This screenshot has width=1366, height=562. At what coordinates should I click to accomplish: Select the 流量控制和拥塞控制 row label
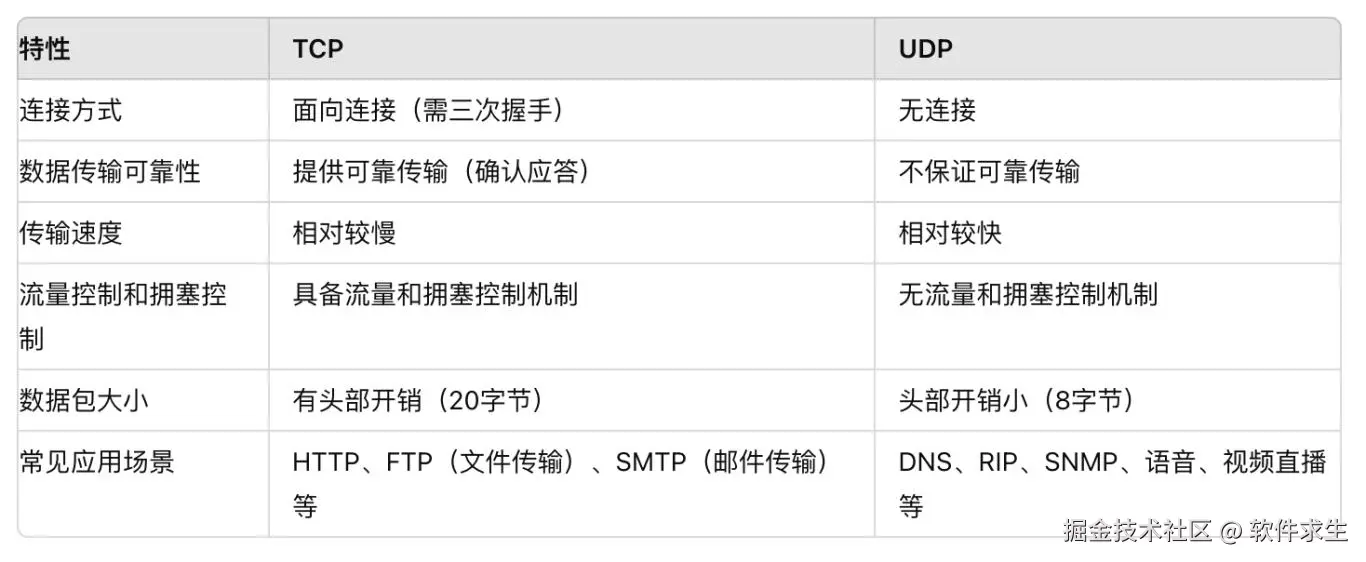(123, 316)
